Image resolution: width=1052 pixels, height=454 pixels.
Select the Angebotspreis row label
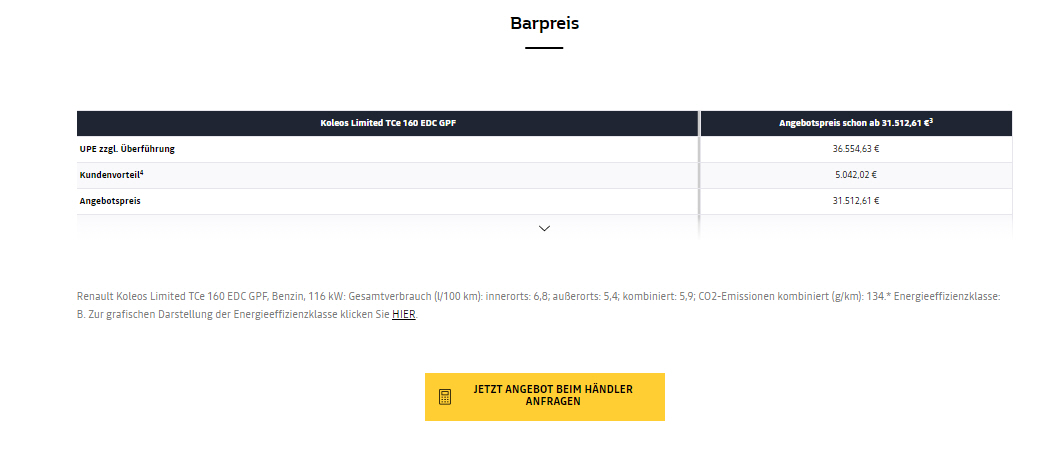(x=110, y=201)
